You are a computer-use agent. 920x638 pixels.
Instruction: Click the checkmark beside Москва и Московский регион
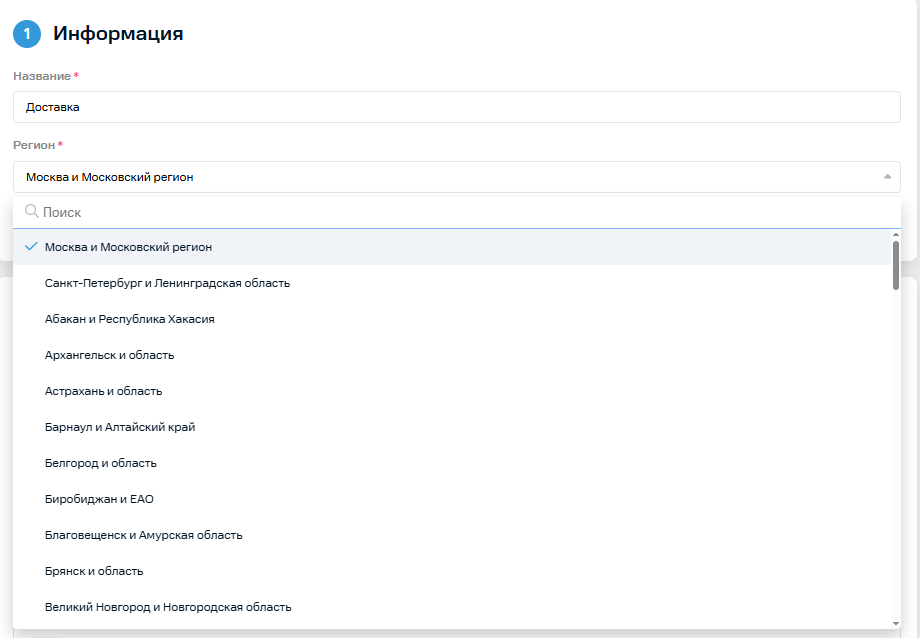pos(31,247)
